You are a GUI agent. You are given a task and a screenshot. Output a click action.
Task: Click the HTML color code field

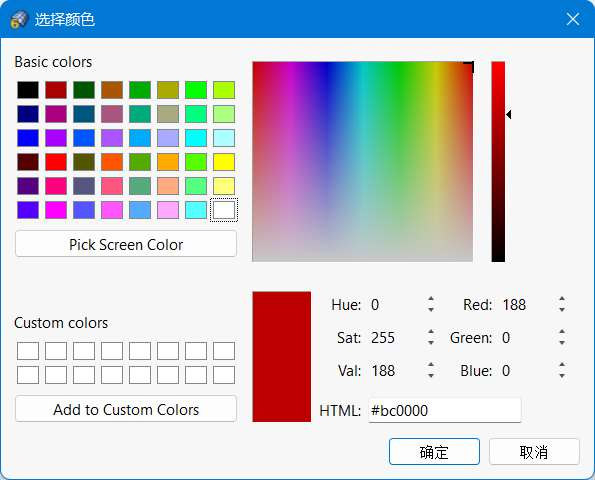tap(444, 410)
